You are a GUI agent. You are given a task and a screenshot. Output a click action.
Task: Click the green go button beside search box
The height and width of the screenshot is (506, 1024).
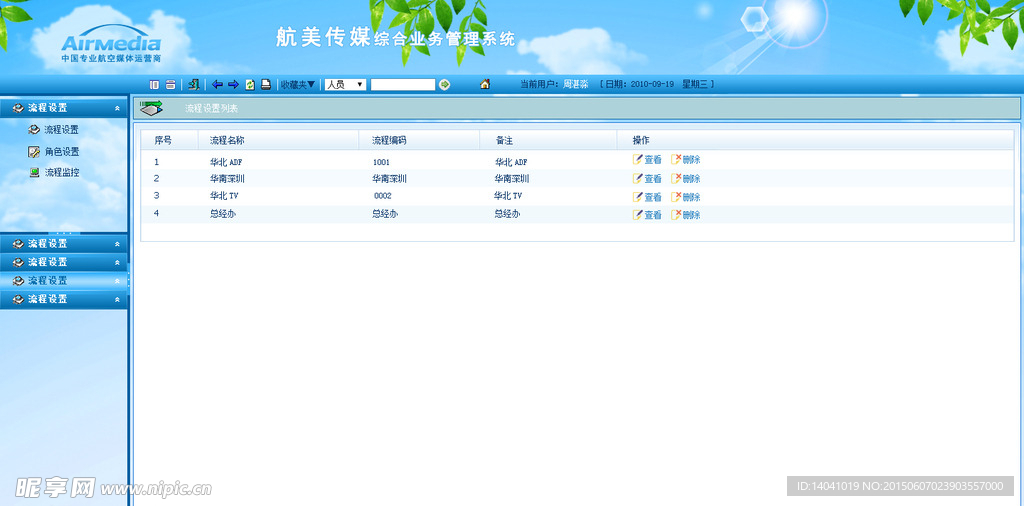[445, 85]
